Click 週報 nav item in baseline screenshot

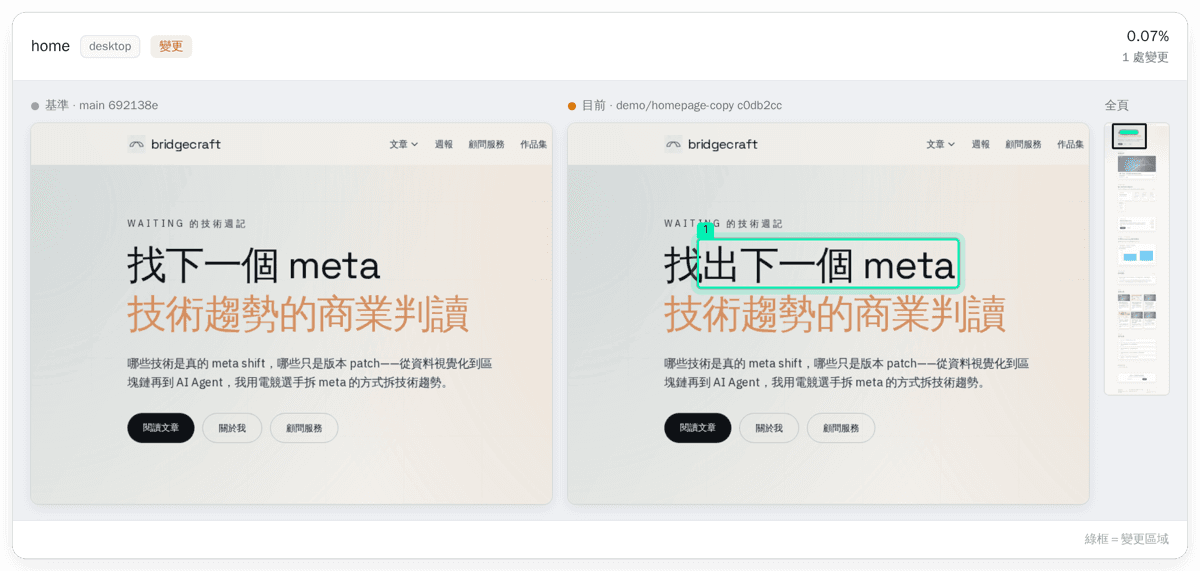coord(444,144)
